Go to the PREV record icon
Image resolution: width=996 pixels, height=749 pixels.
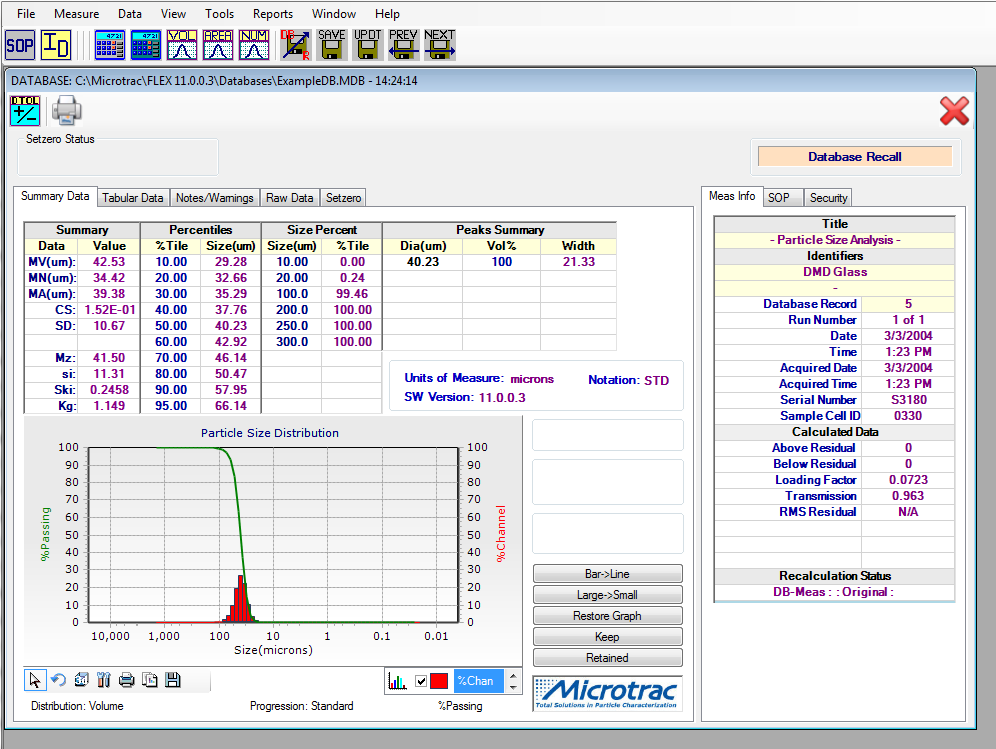pos(403,45)
